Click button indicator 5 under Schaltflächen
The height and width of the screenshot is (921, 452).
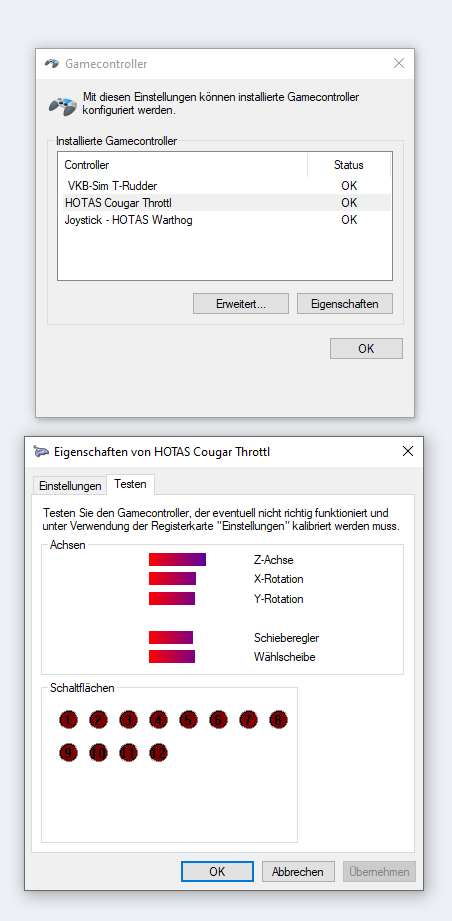coord(188,720)
